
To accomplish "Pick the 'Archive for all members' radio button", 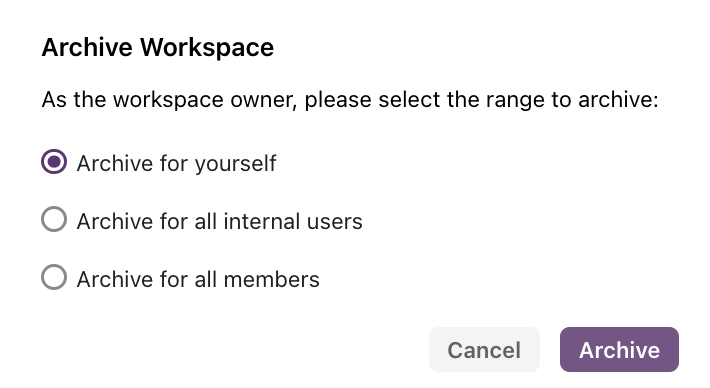I will [x=54, y=277].
